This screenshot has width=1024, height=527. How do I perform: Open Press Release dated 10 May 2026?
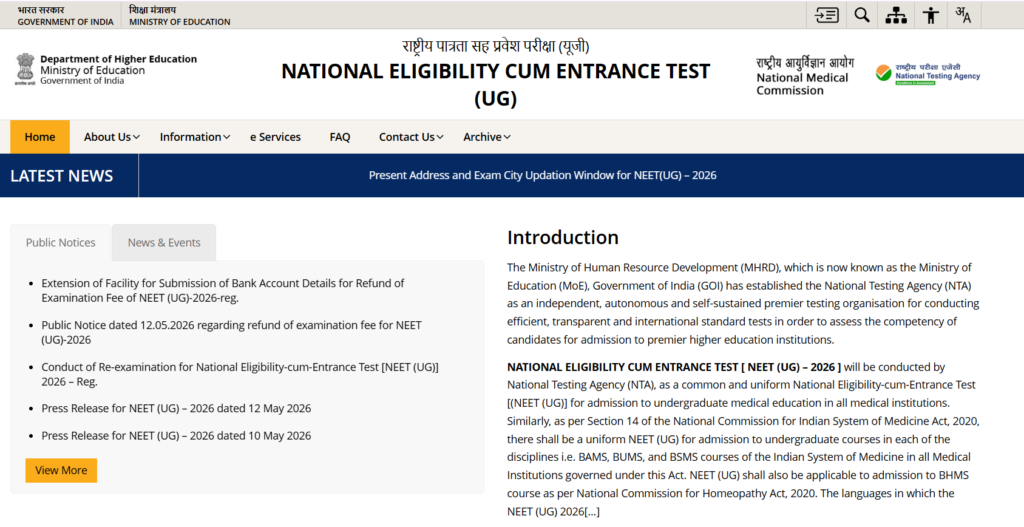click(x=176, y=436)
